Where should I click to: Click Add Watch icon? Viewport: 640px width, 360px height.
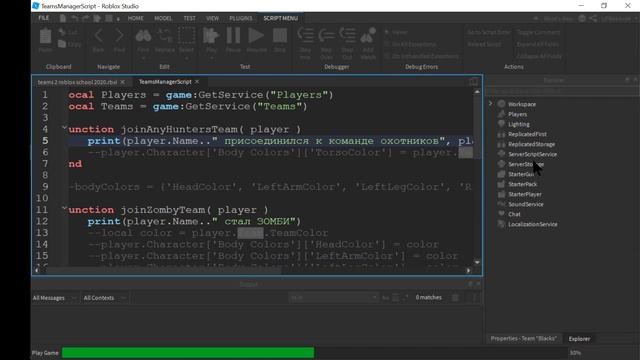368,36
